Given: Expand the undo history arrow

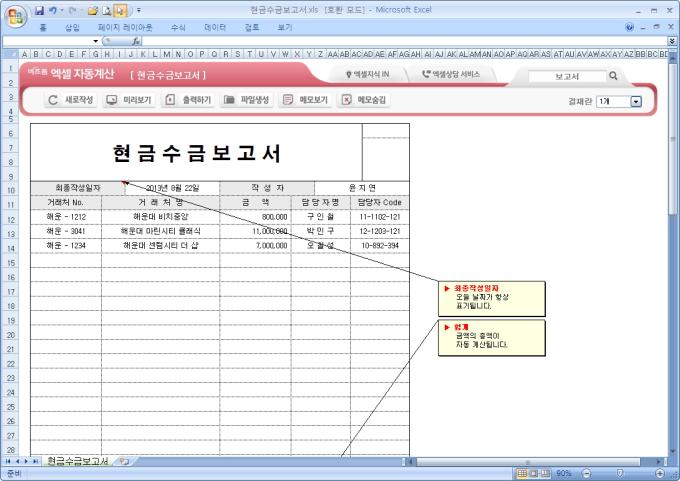Looking at the screenshot, I should click(62, 10).
